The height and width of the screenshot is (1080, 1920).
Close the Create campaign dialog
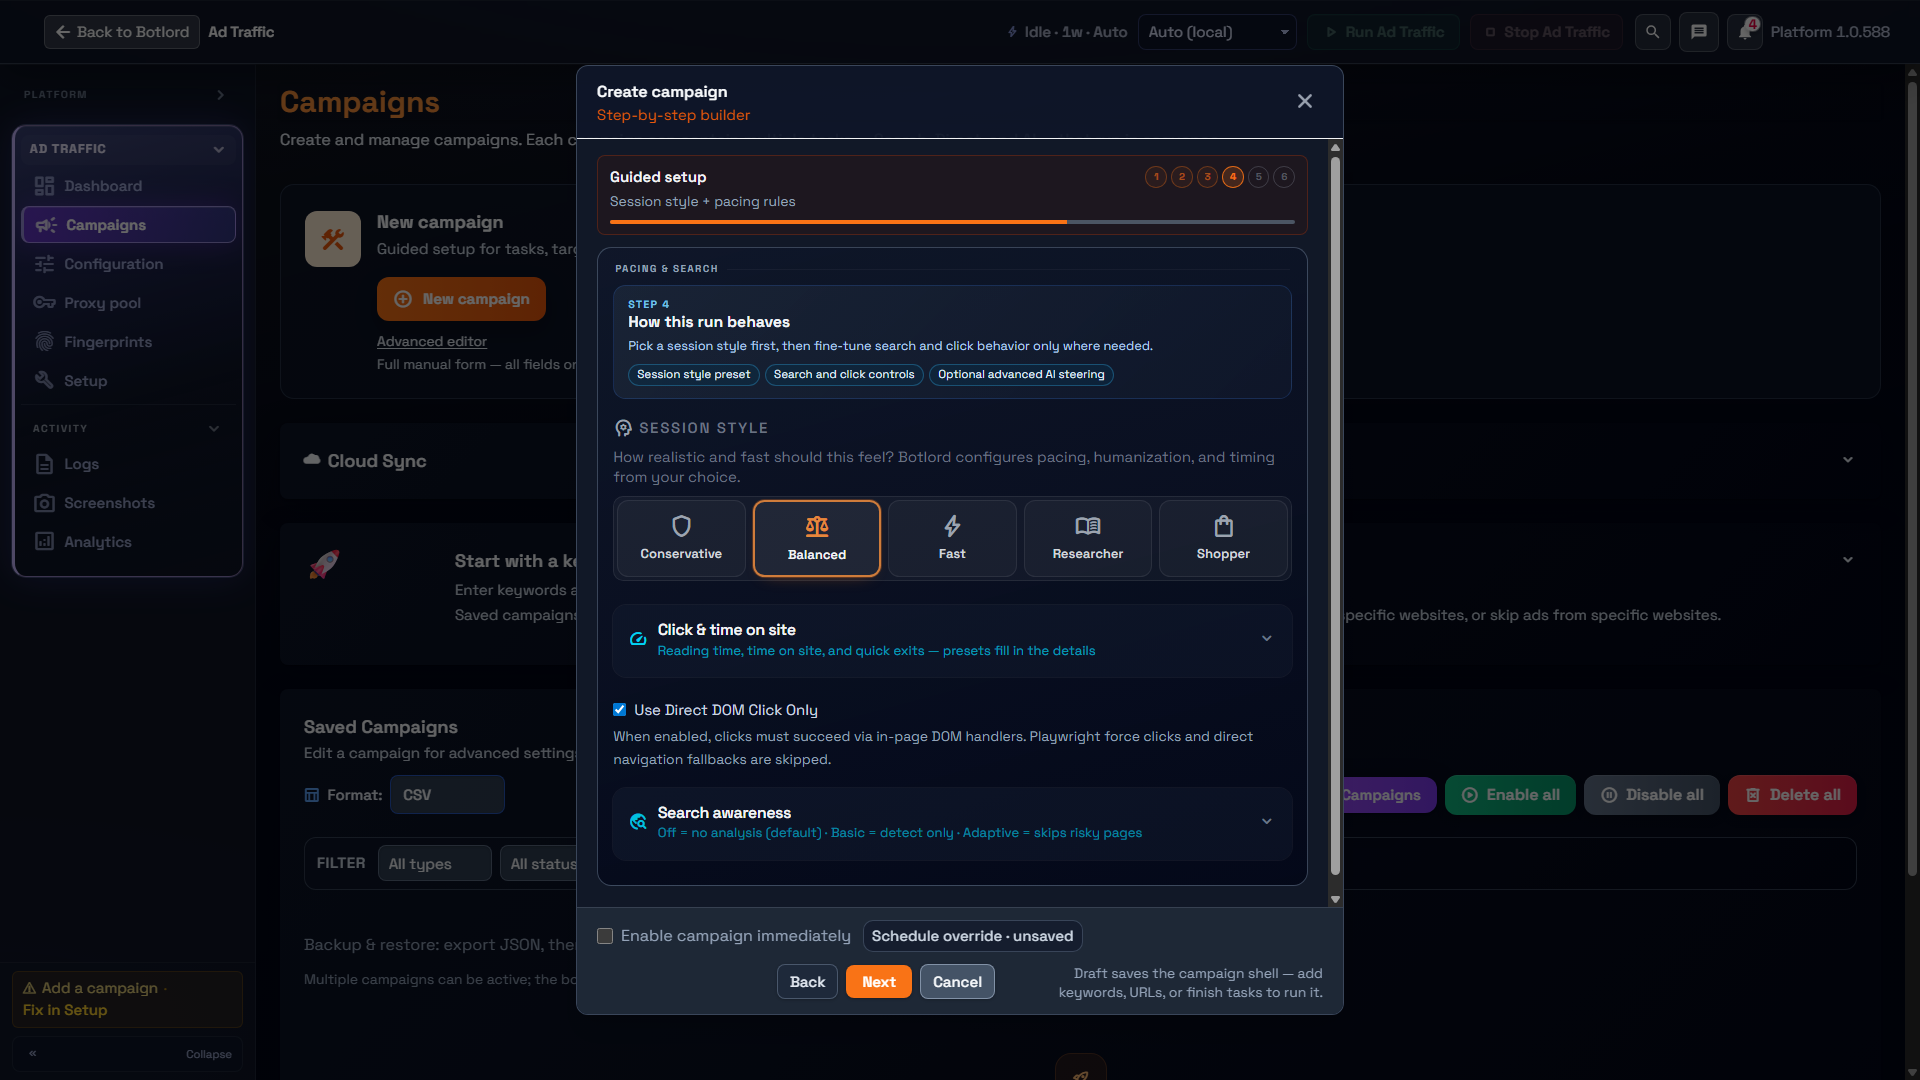click(x=1305, y=101)
